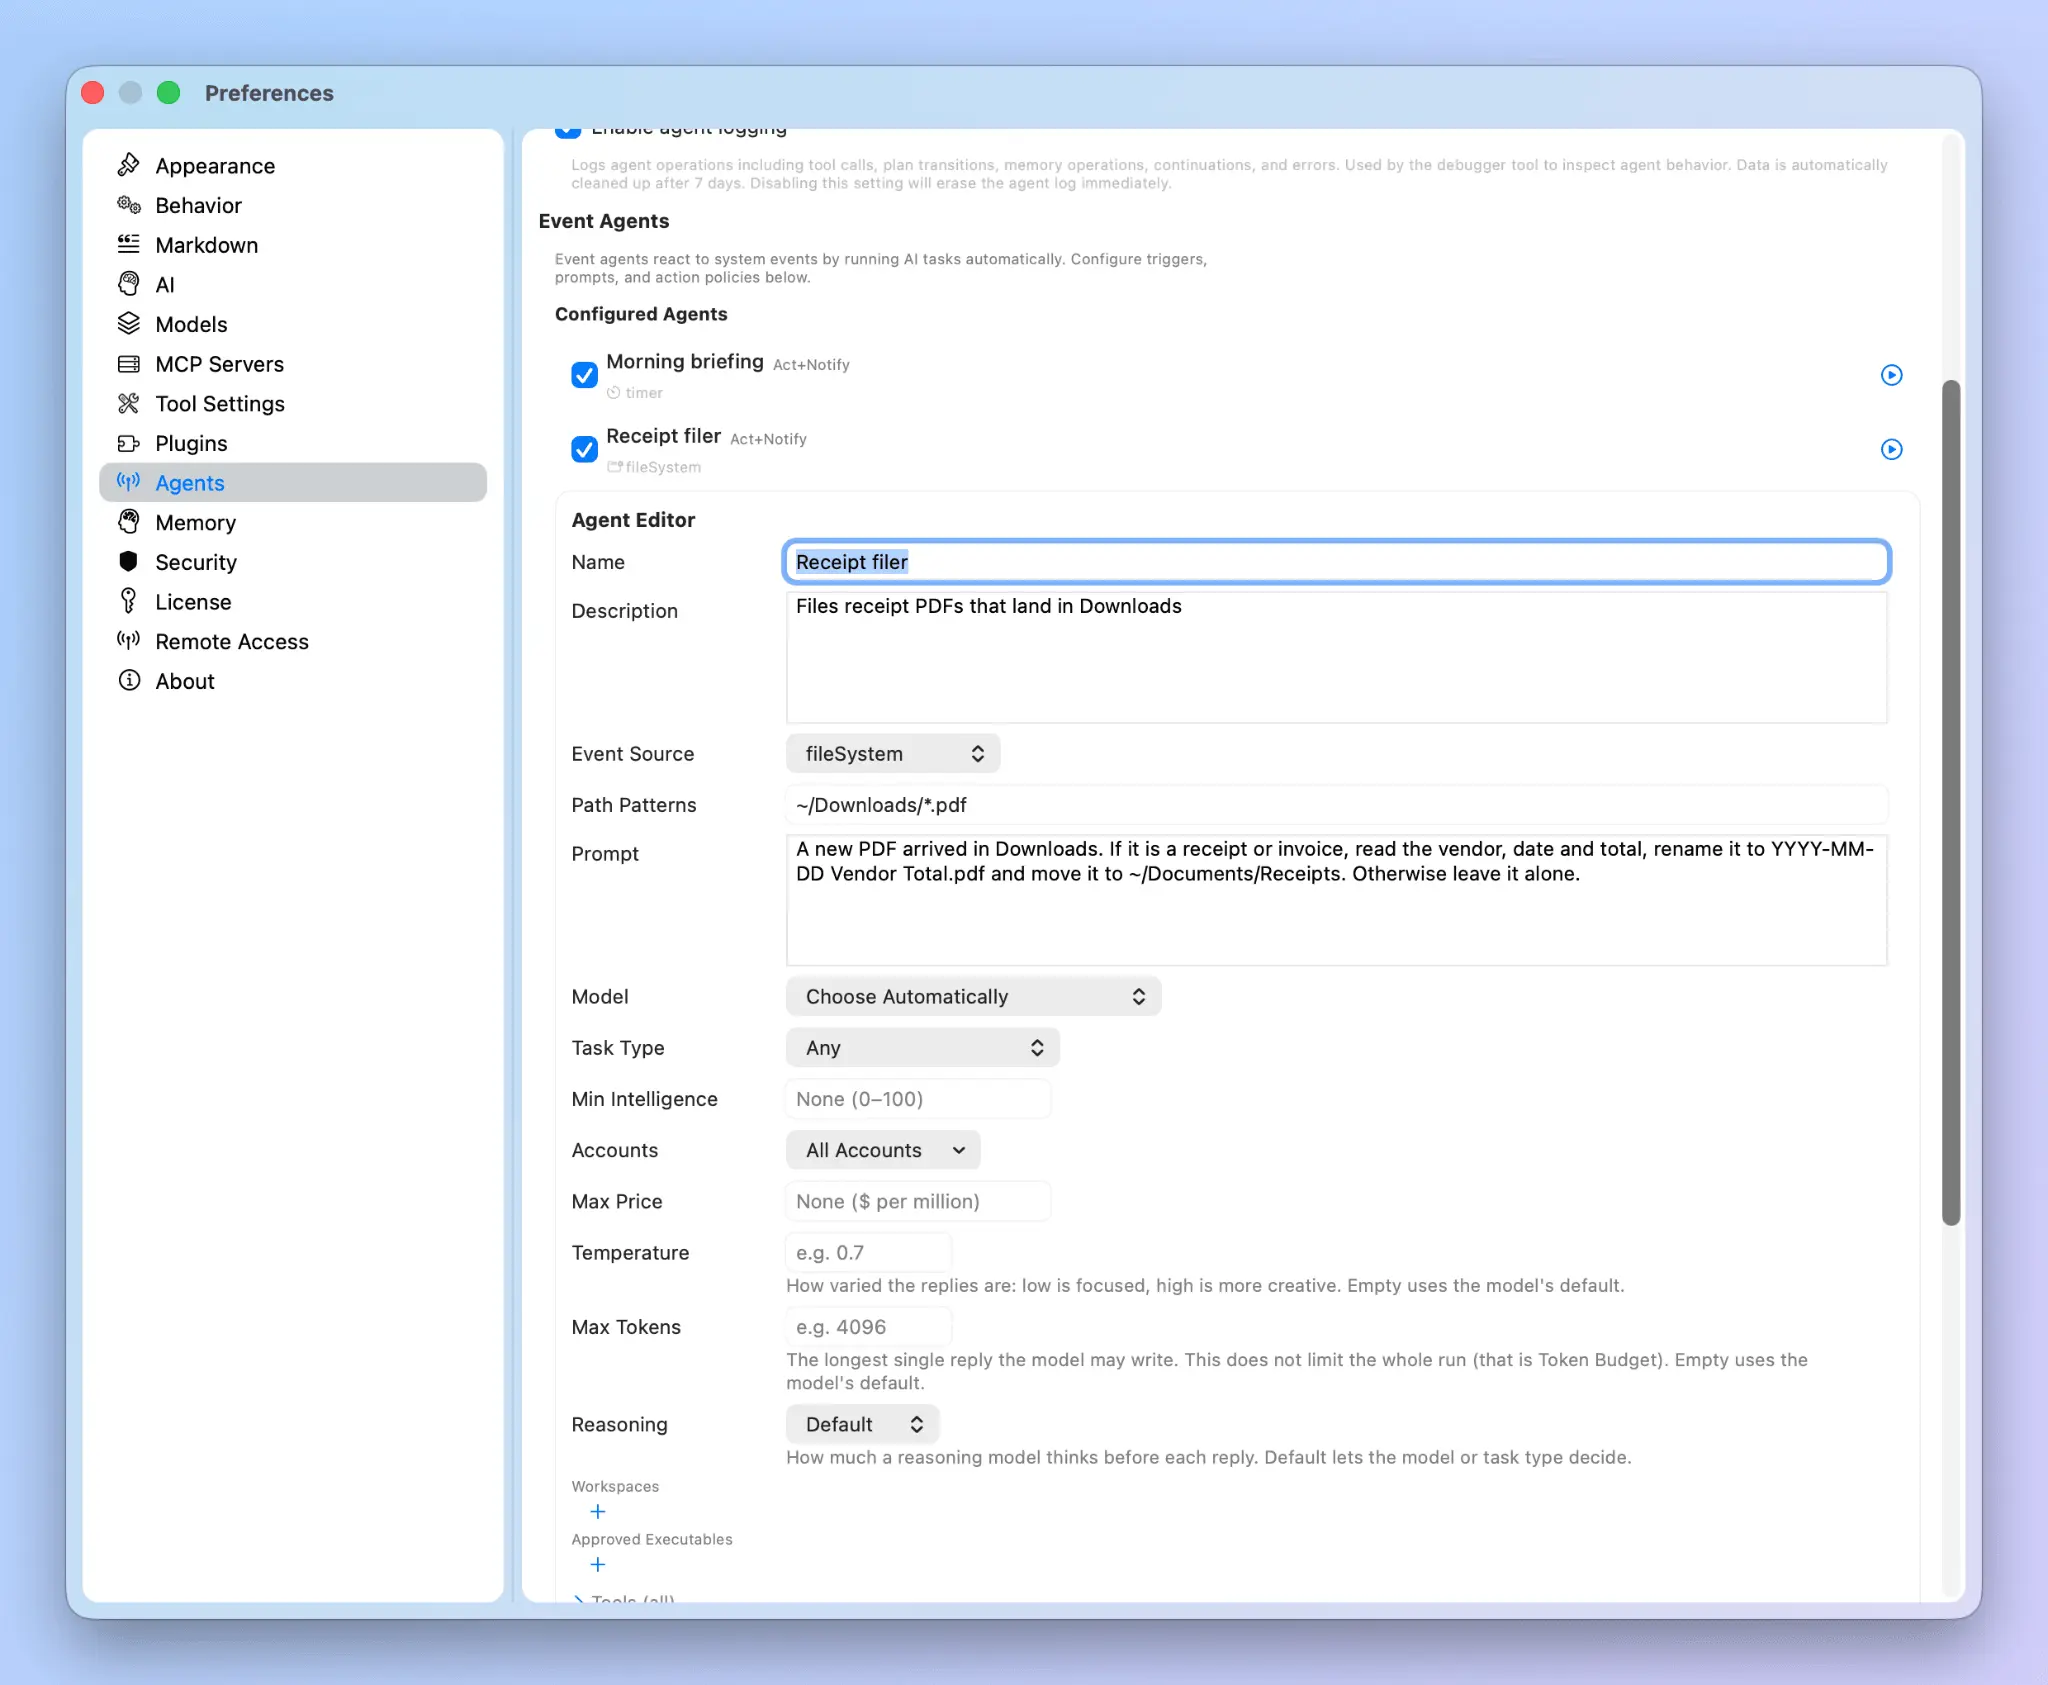This screenshot has height=1685, width=2048.
Task: Click the Models stacked layers icon
Action: 128,324
